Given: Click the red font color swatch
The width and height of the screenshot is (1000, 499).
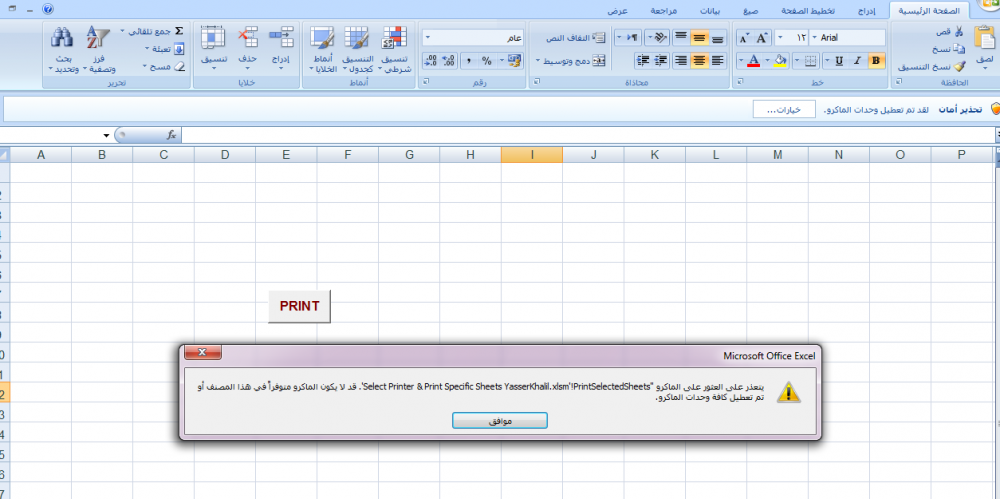Looking at the screenshot, I should [754, 61].
